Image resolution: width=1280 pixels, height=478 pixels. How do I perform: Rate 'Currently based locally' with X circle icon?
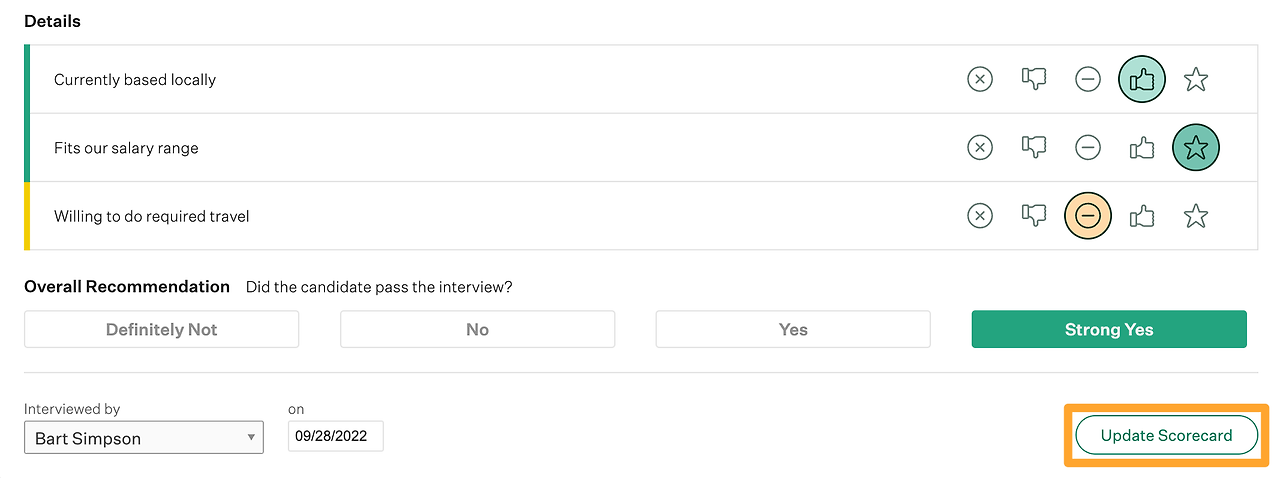980,79
